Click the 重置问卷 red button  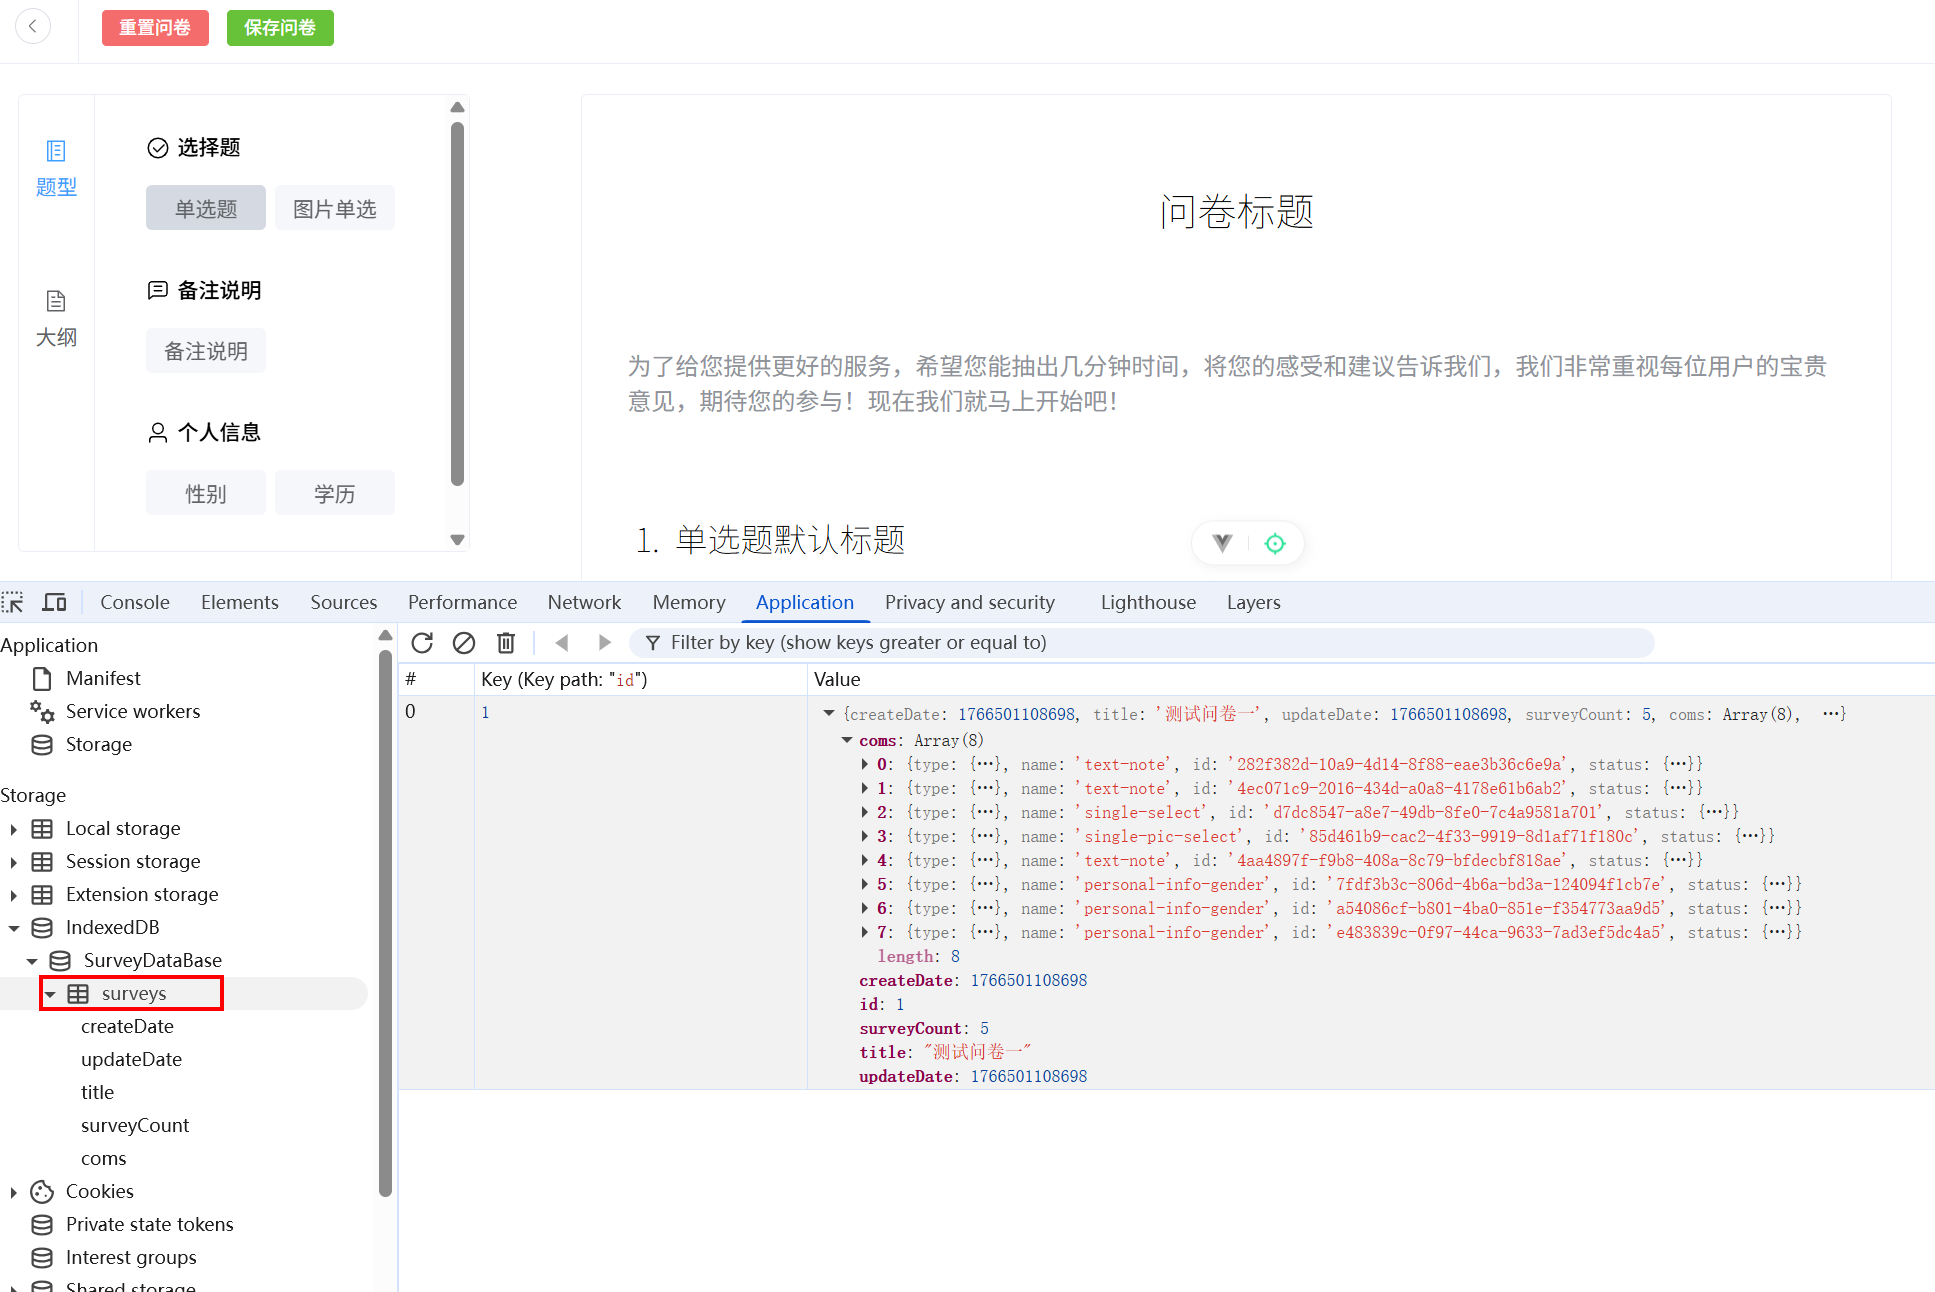tap(155, 27)
